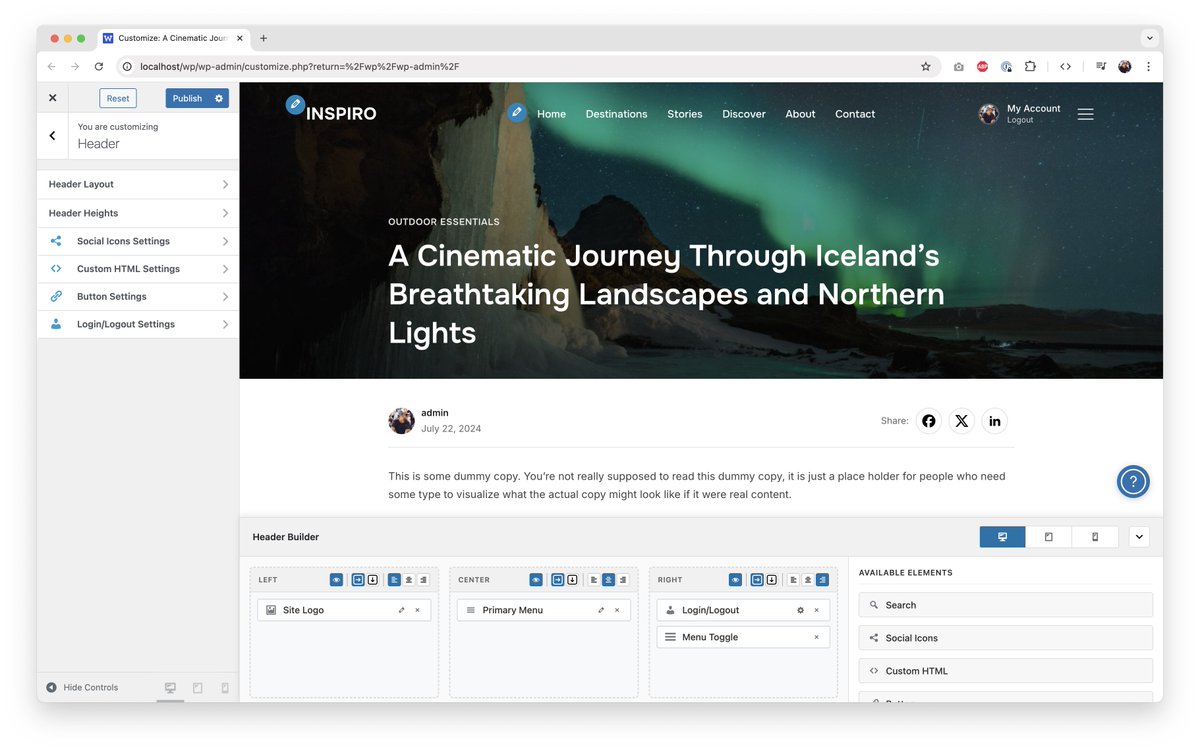
Task: Remove Site Logo from the Left column
Action: tap(417, 610)
